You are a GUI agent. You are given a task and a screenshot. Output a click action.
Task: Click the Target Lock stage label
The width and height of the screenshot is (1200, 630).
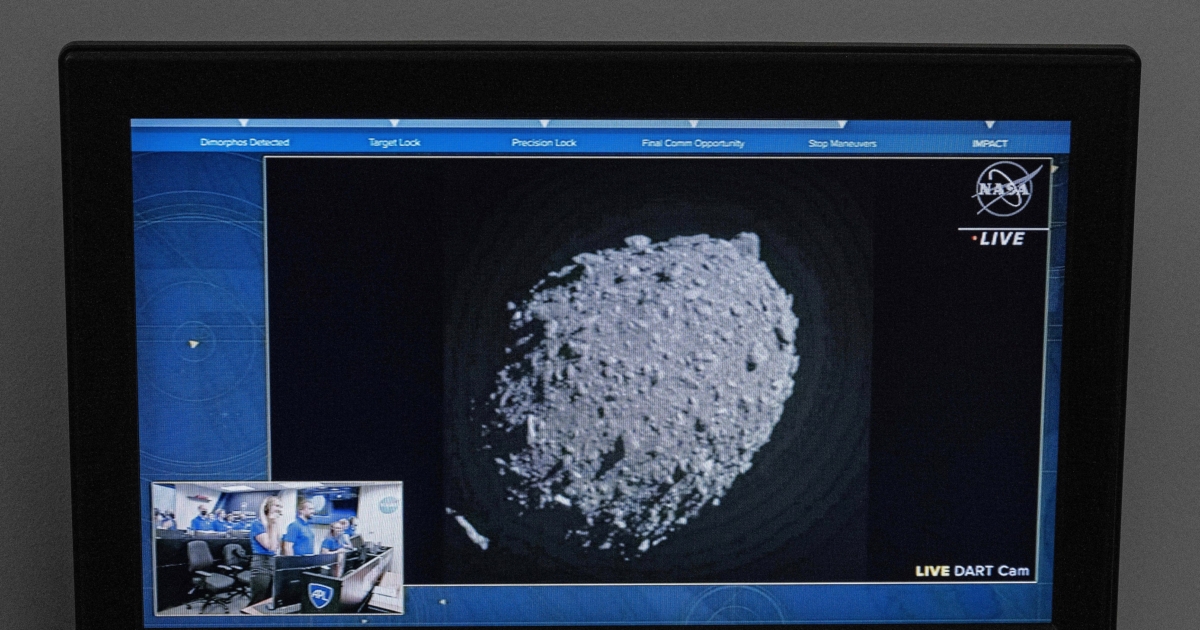point(396,142)
